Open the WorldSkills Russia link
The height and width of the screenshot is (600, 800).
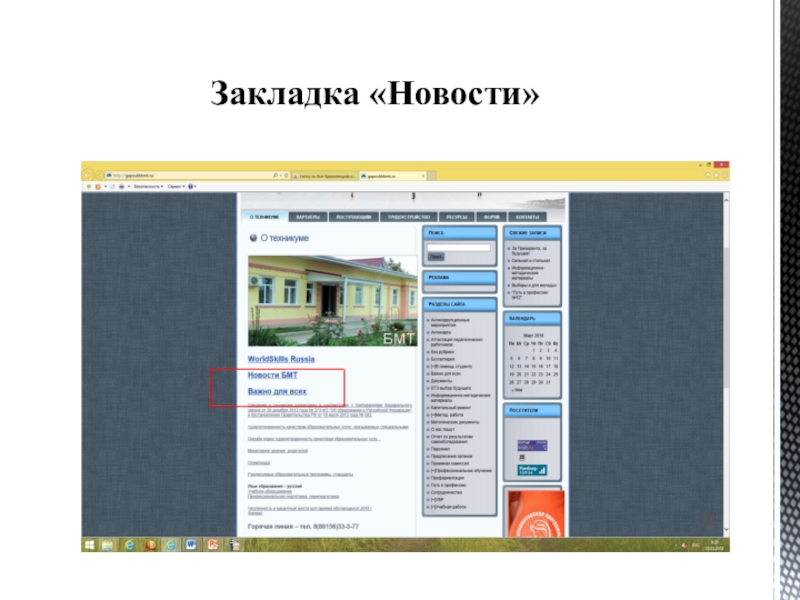[281, 359]
